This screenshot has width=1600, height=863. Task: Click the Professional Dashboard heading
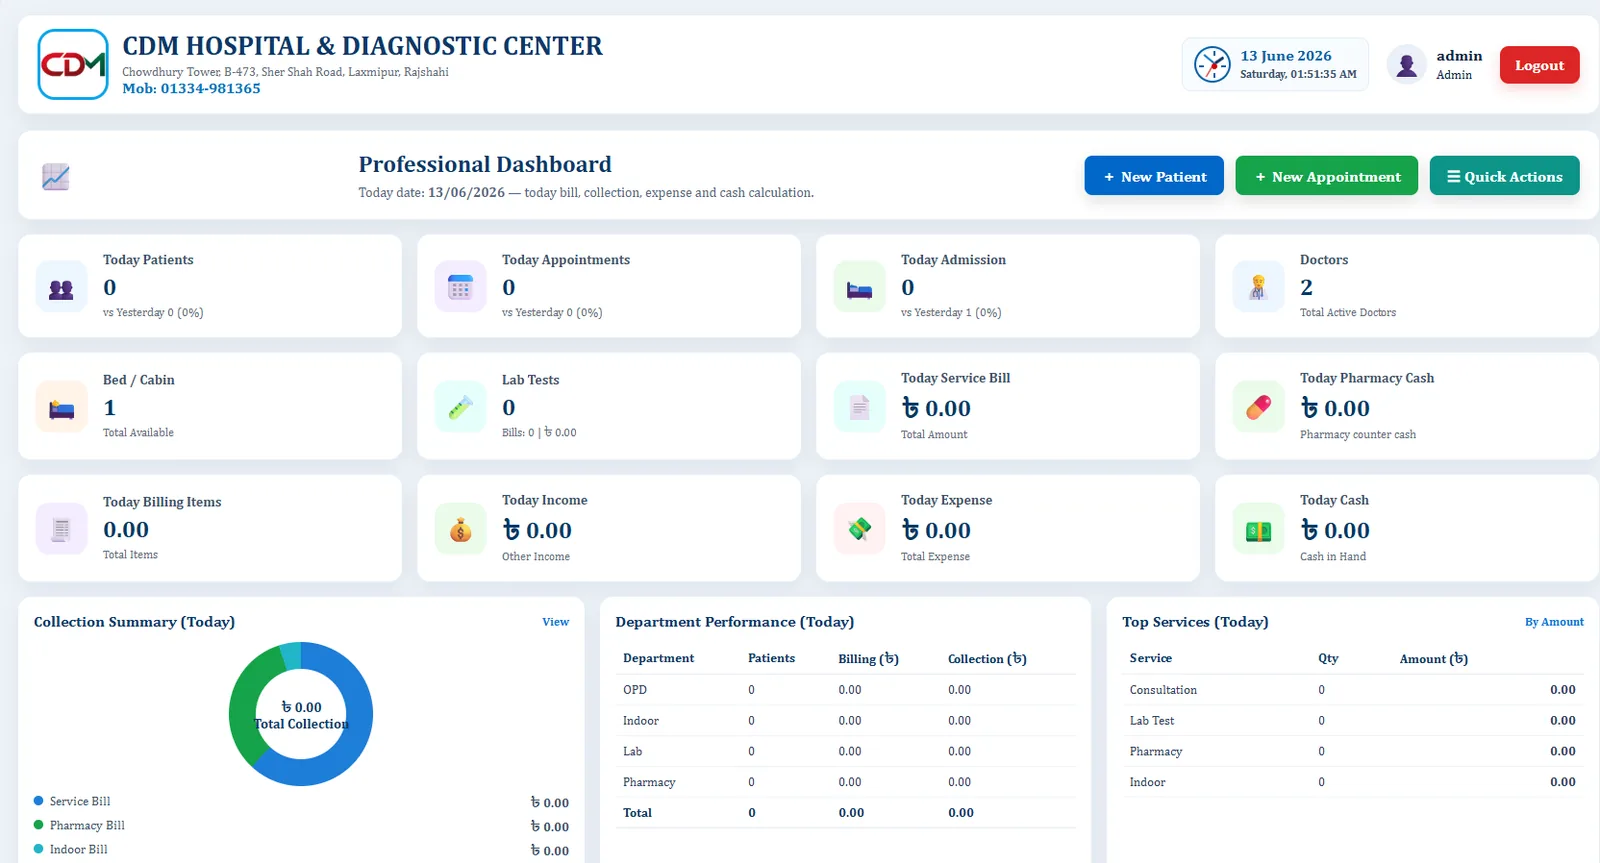pos(485,164)
